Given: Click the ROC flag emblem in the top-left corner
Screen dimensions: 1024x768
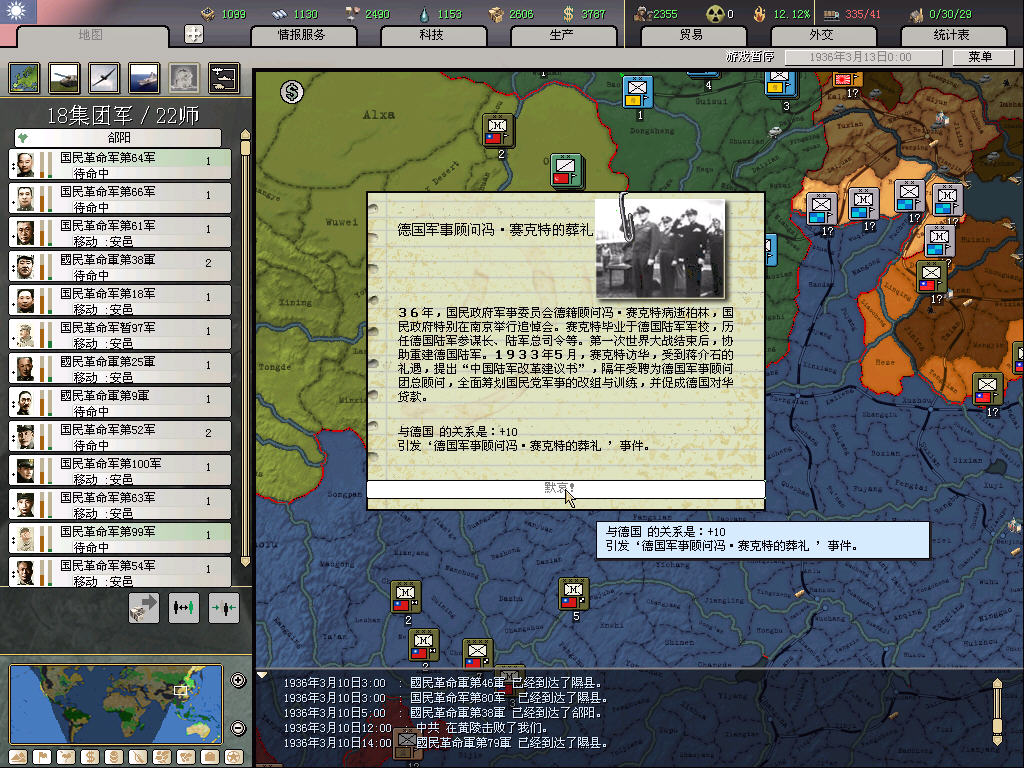Looking at the screenshot, I should pos(18,12).
